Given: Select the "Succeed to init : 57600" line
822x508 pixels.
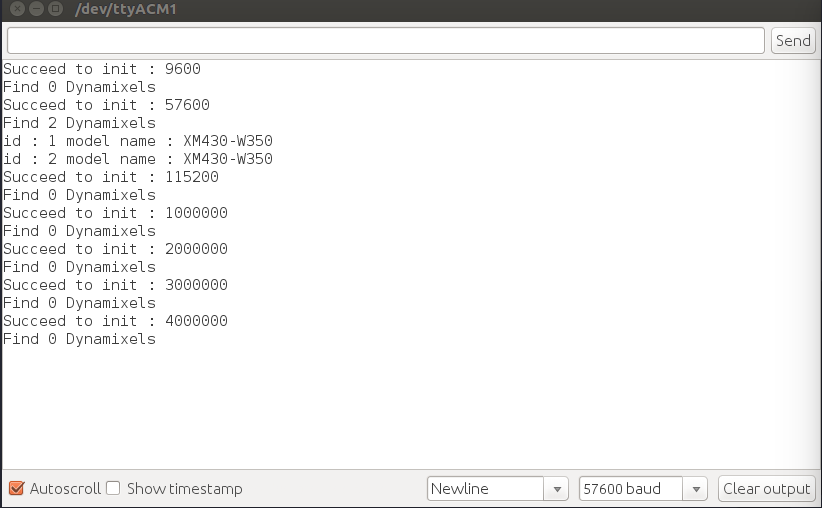Looking at the screenshot, I should tap(106, 105).
